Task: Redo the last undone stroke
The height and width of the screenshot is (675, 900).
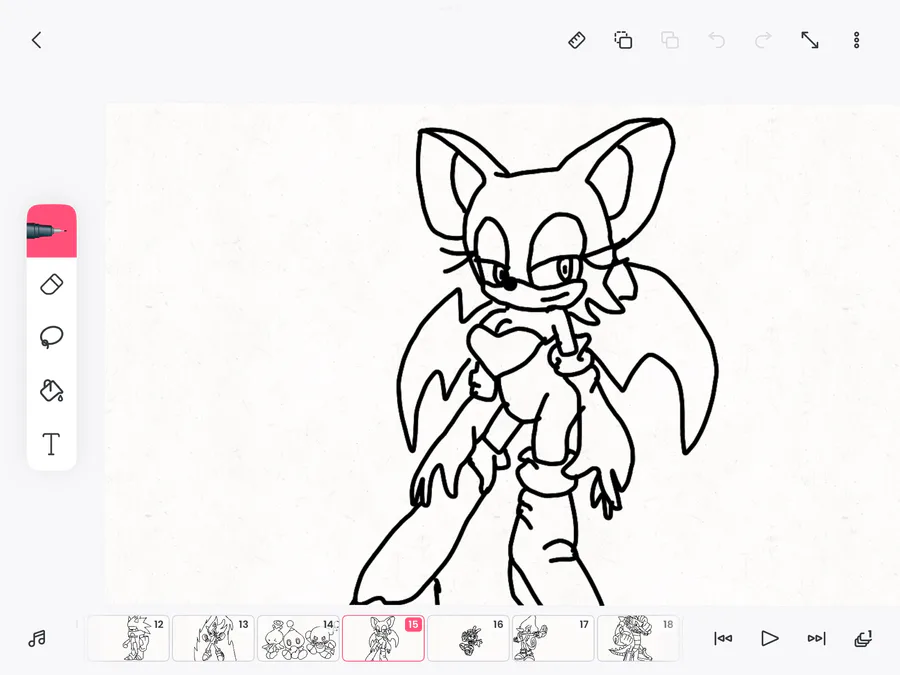Action: 763,40
